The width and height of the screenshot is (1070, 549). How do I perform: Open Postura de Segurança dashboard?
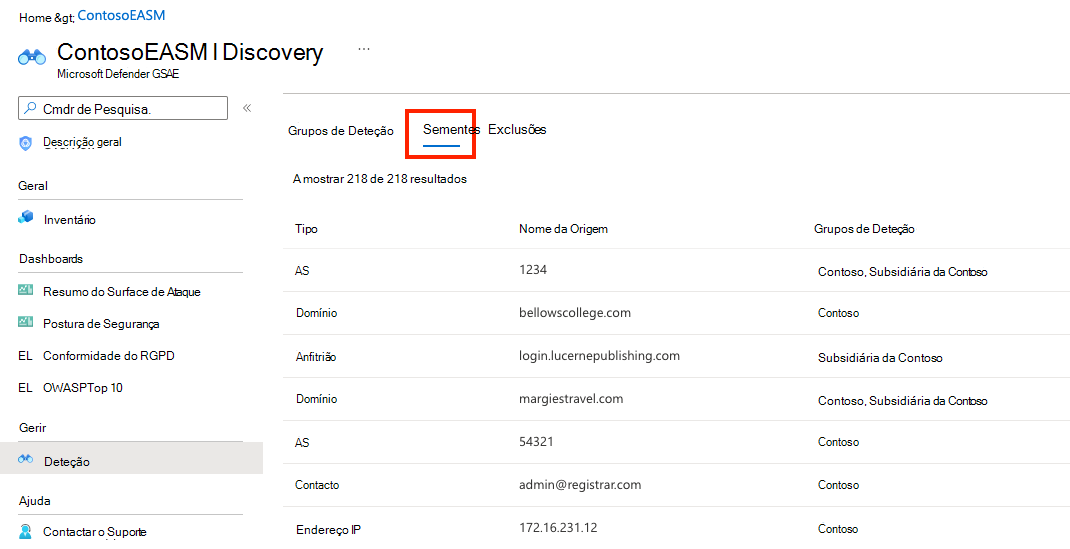[101, 324]
